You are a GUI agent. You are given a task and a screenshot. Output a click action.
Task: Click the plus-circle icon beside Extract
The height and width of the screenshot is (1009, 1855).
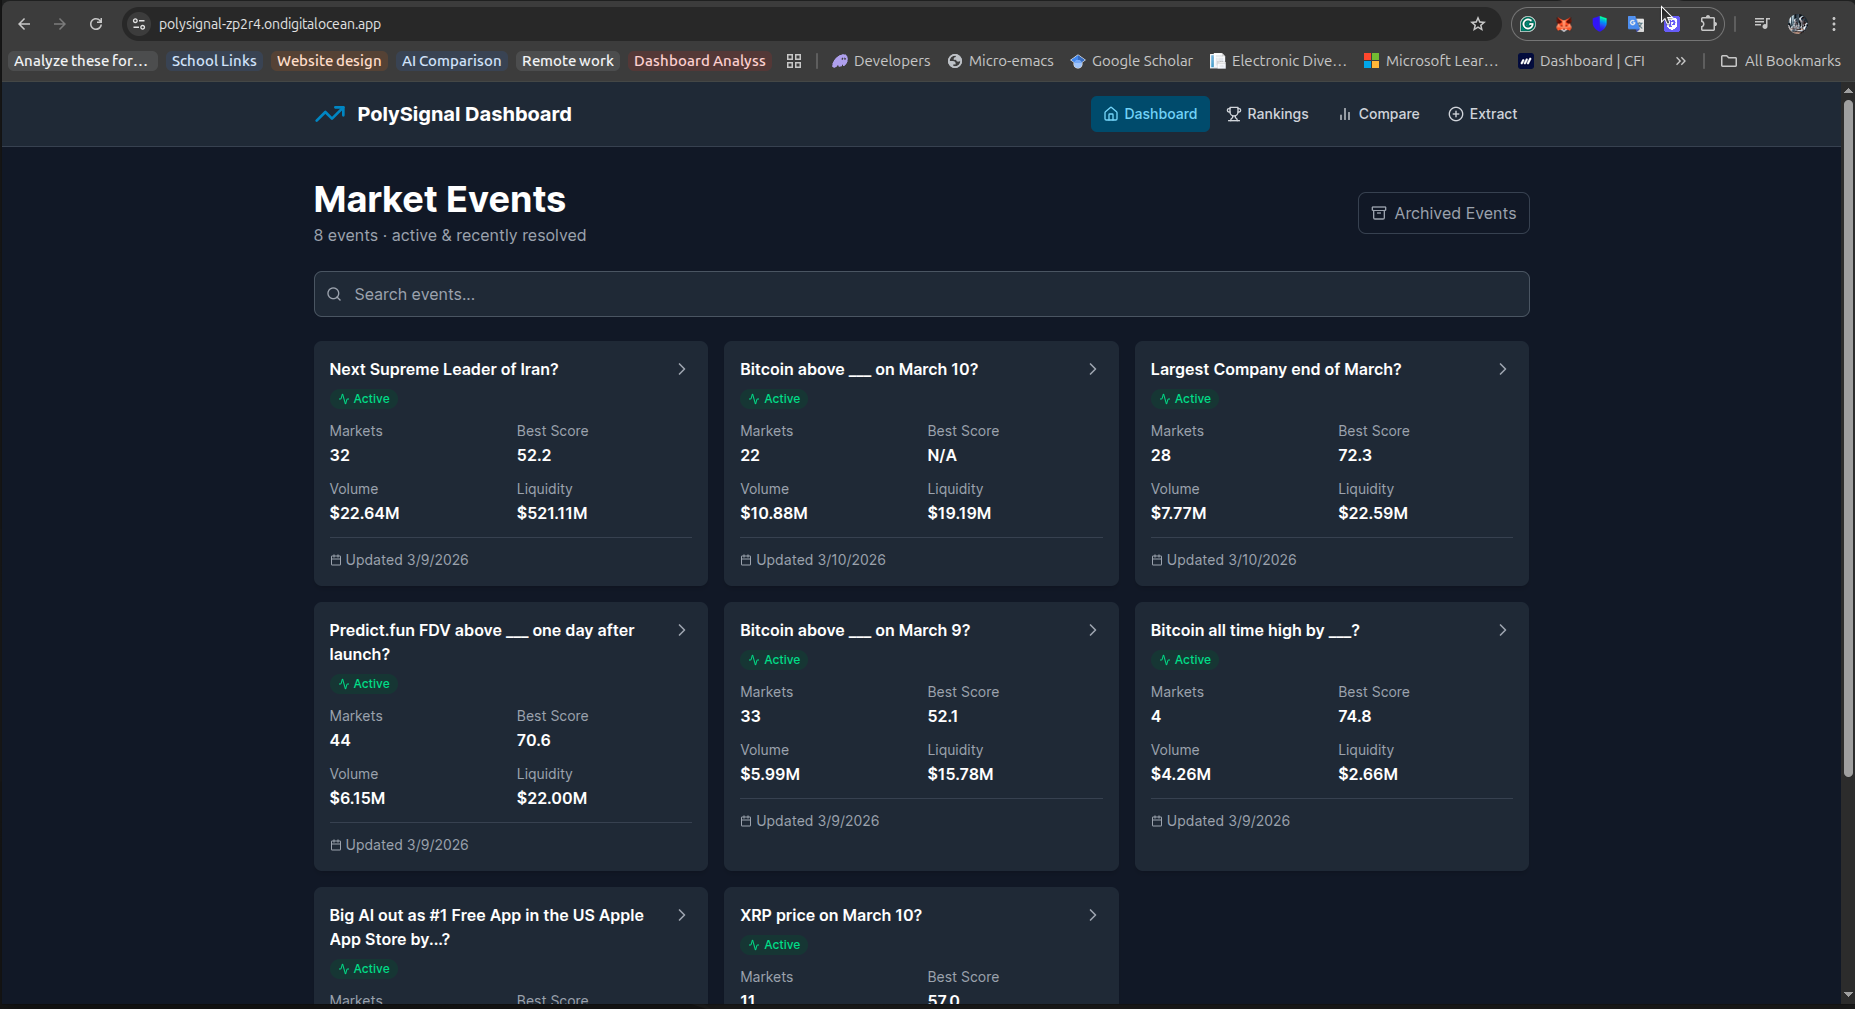pyautogui.click(x=1456, y=114)
